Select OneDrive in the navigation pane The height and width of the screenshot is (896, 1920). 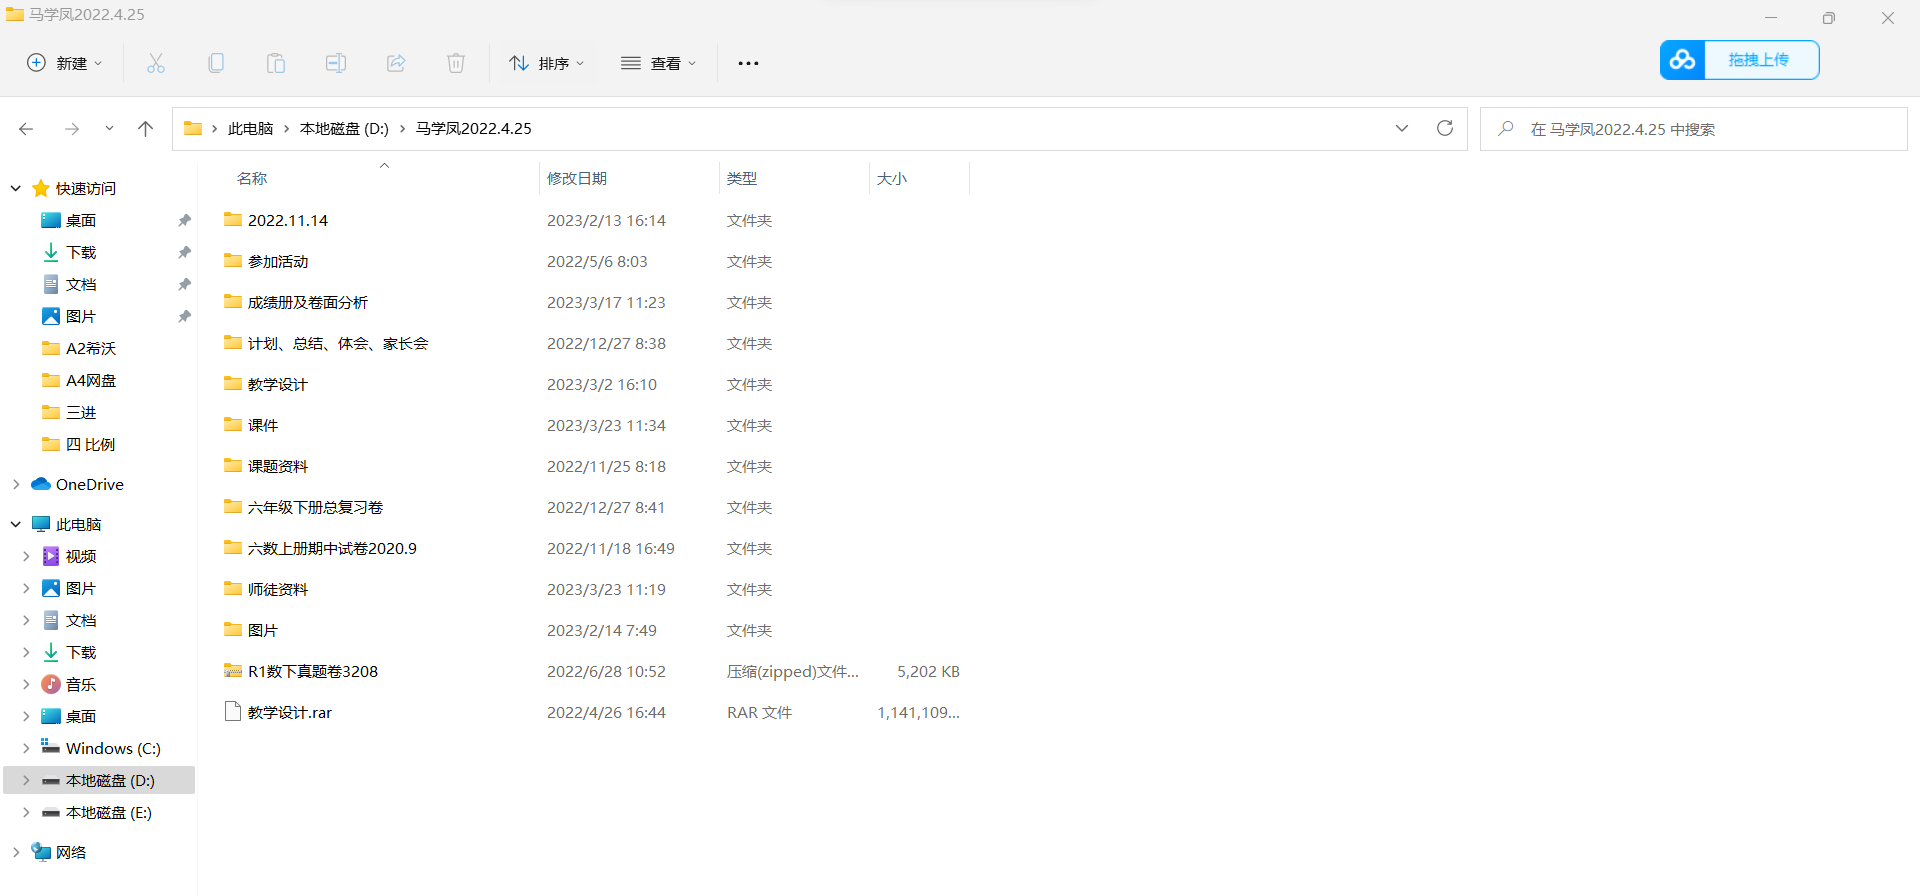[x=89, y=484]
